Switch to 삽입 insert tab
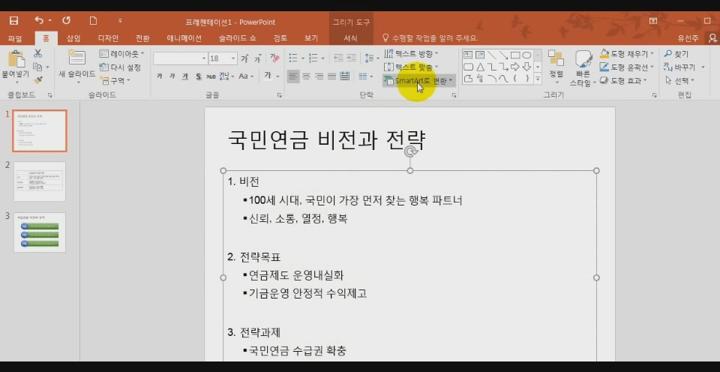The width and height of the screenshot is (720, 372). [x=73, y=38]
